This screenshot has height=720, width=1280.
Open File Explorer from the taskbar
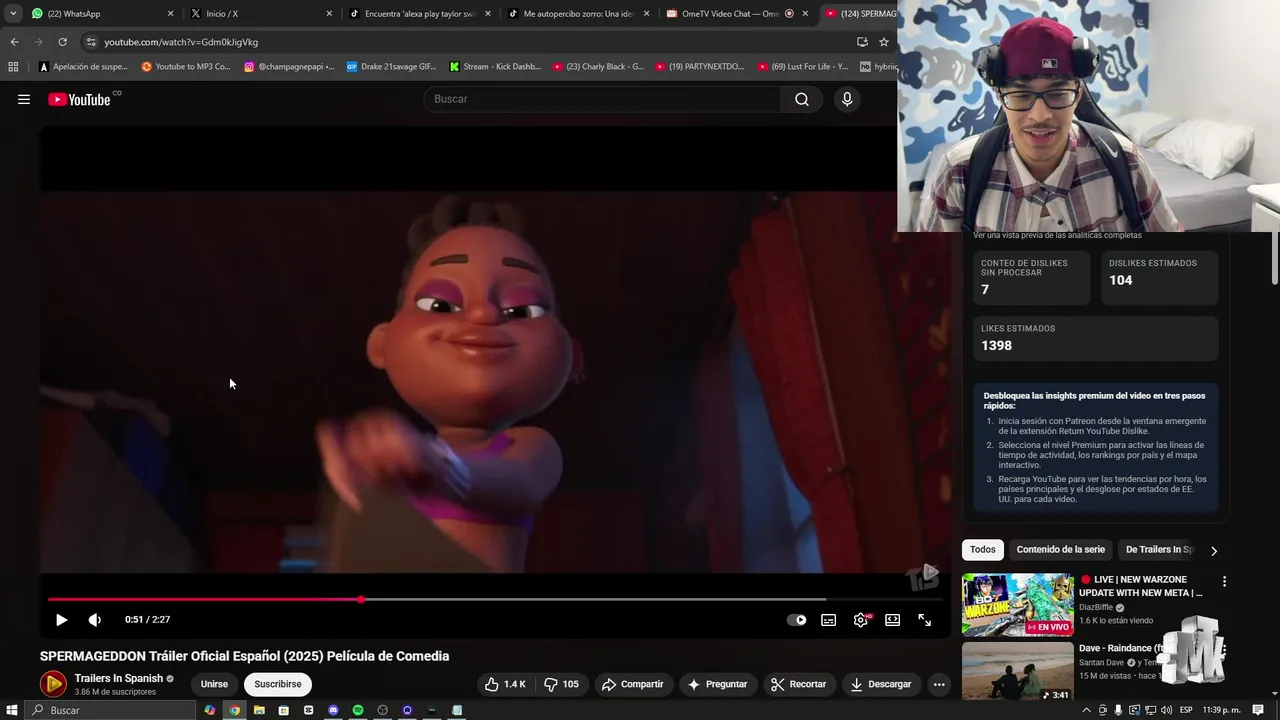(x=259, y=710)
